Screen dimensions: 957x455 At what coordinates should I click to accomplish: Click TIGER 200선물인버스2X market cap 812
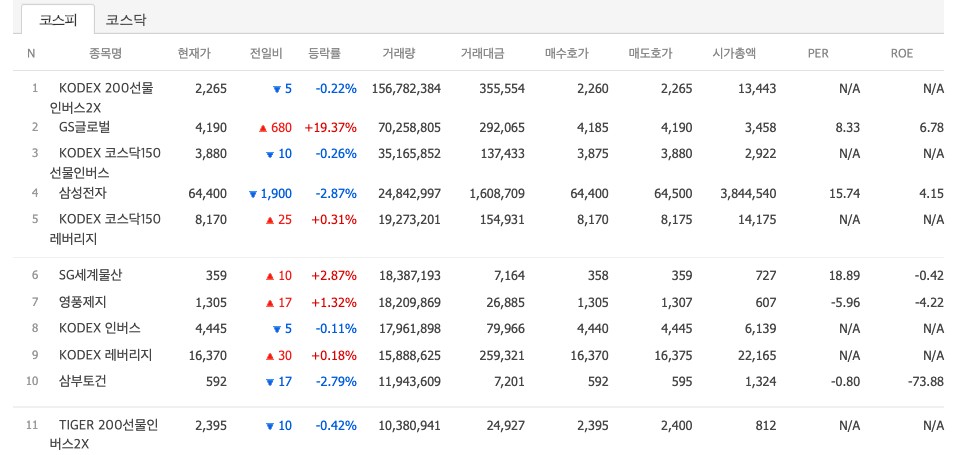[x=766, y=424]
